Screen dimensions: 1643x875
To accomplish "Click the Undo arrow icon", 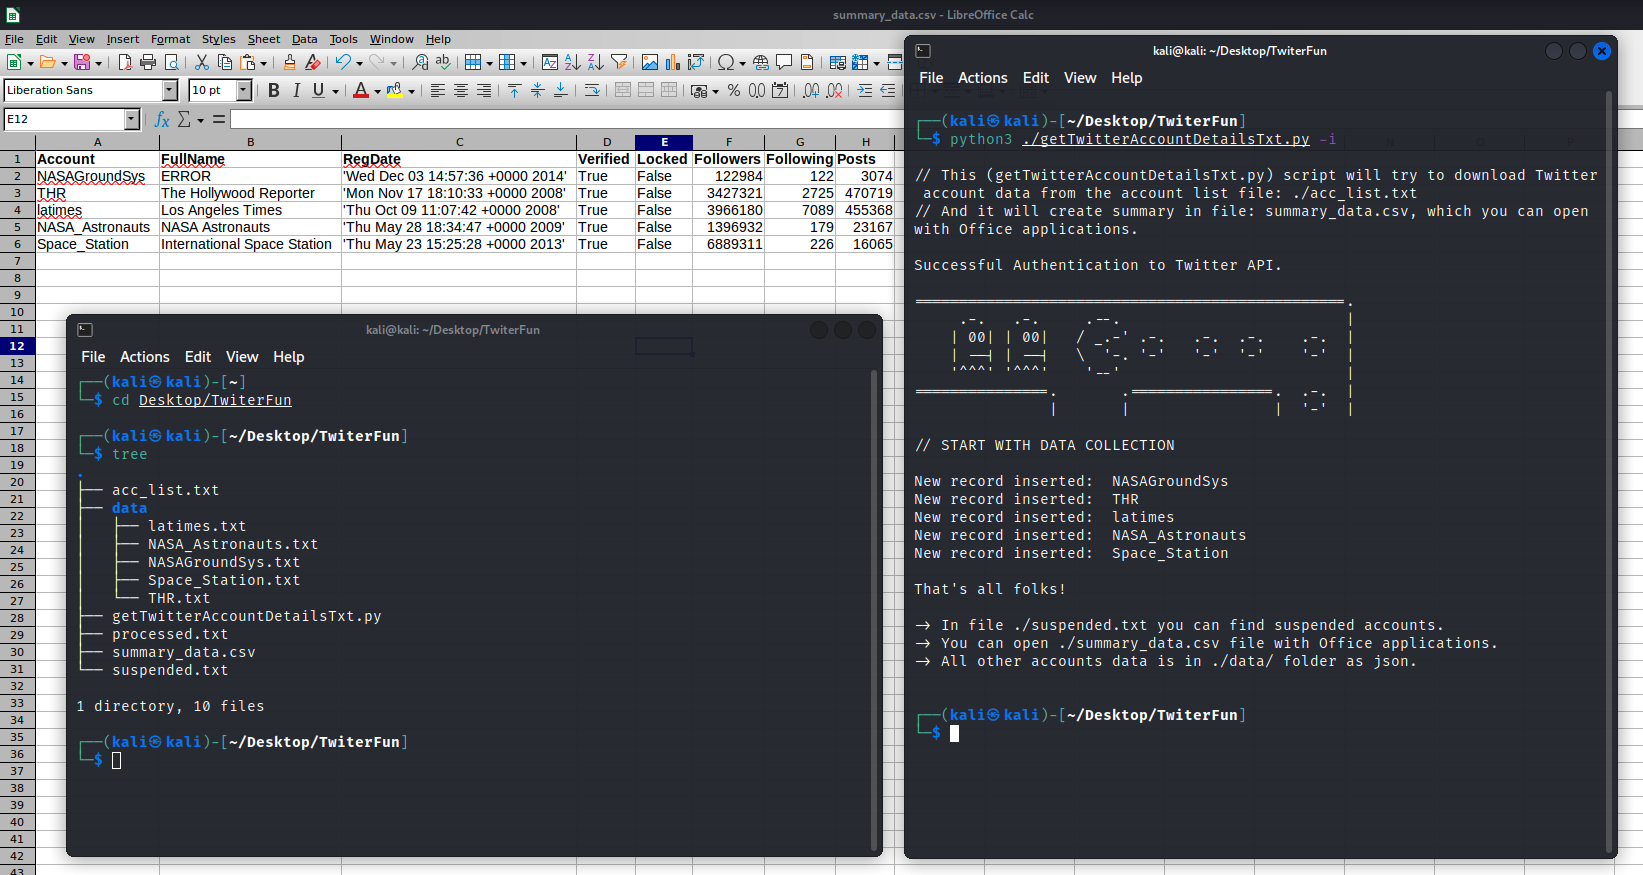I will pyautogui.click(x=342, y=62).
